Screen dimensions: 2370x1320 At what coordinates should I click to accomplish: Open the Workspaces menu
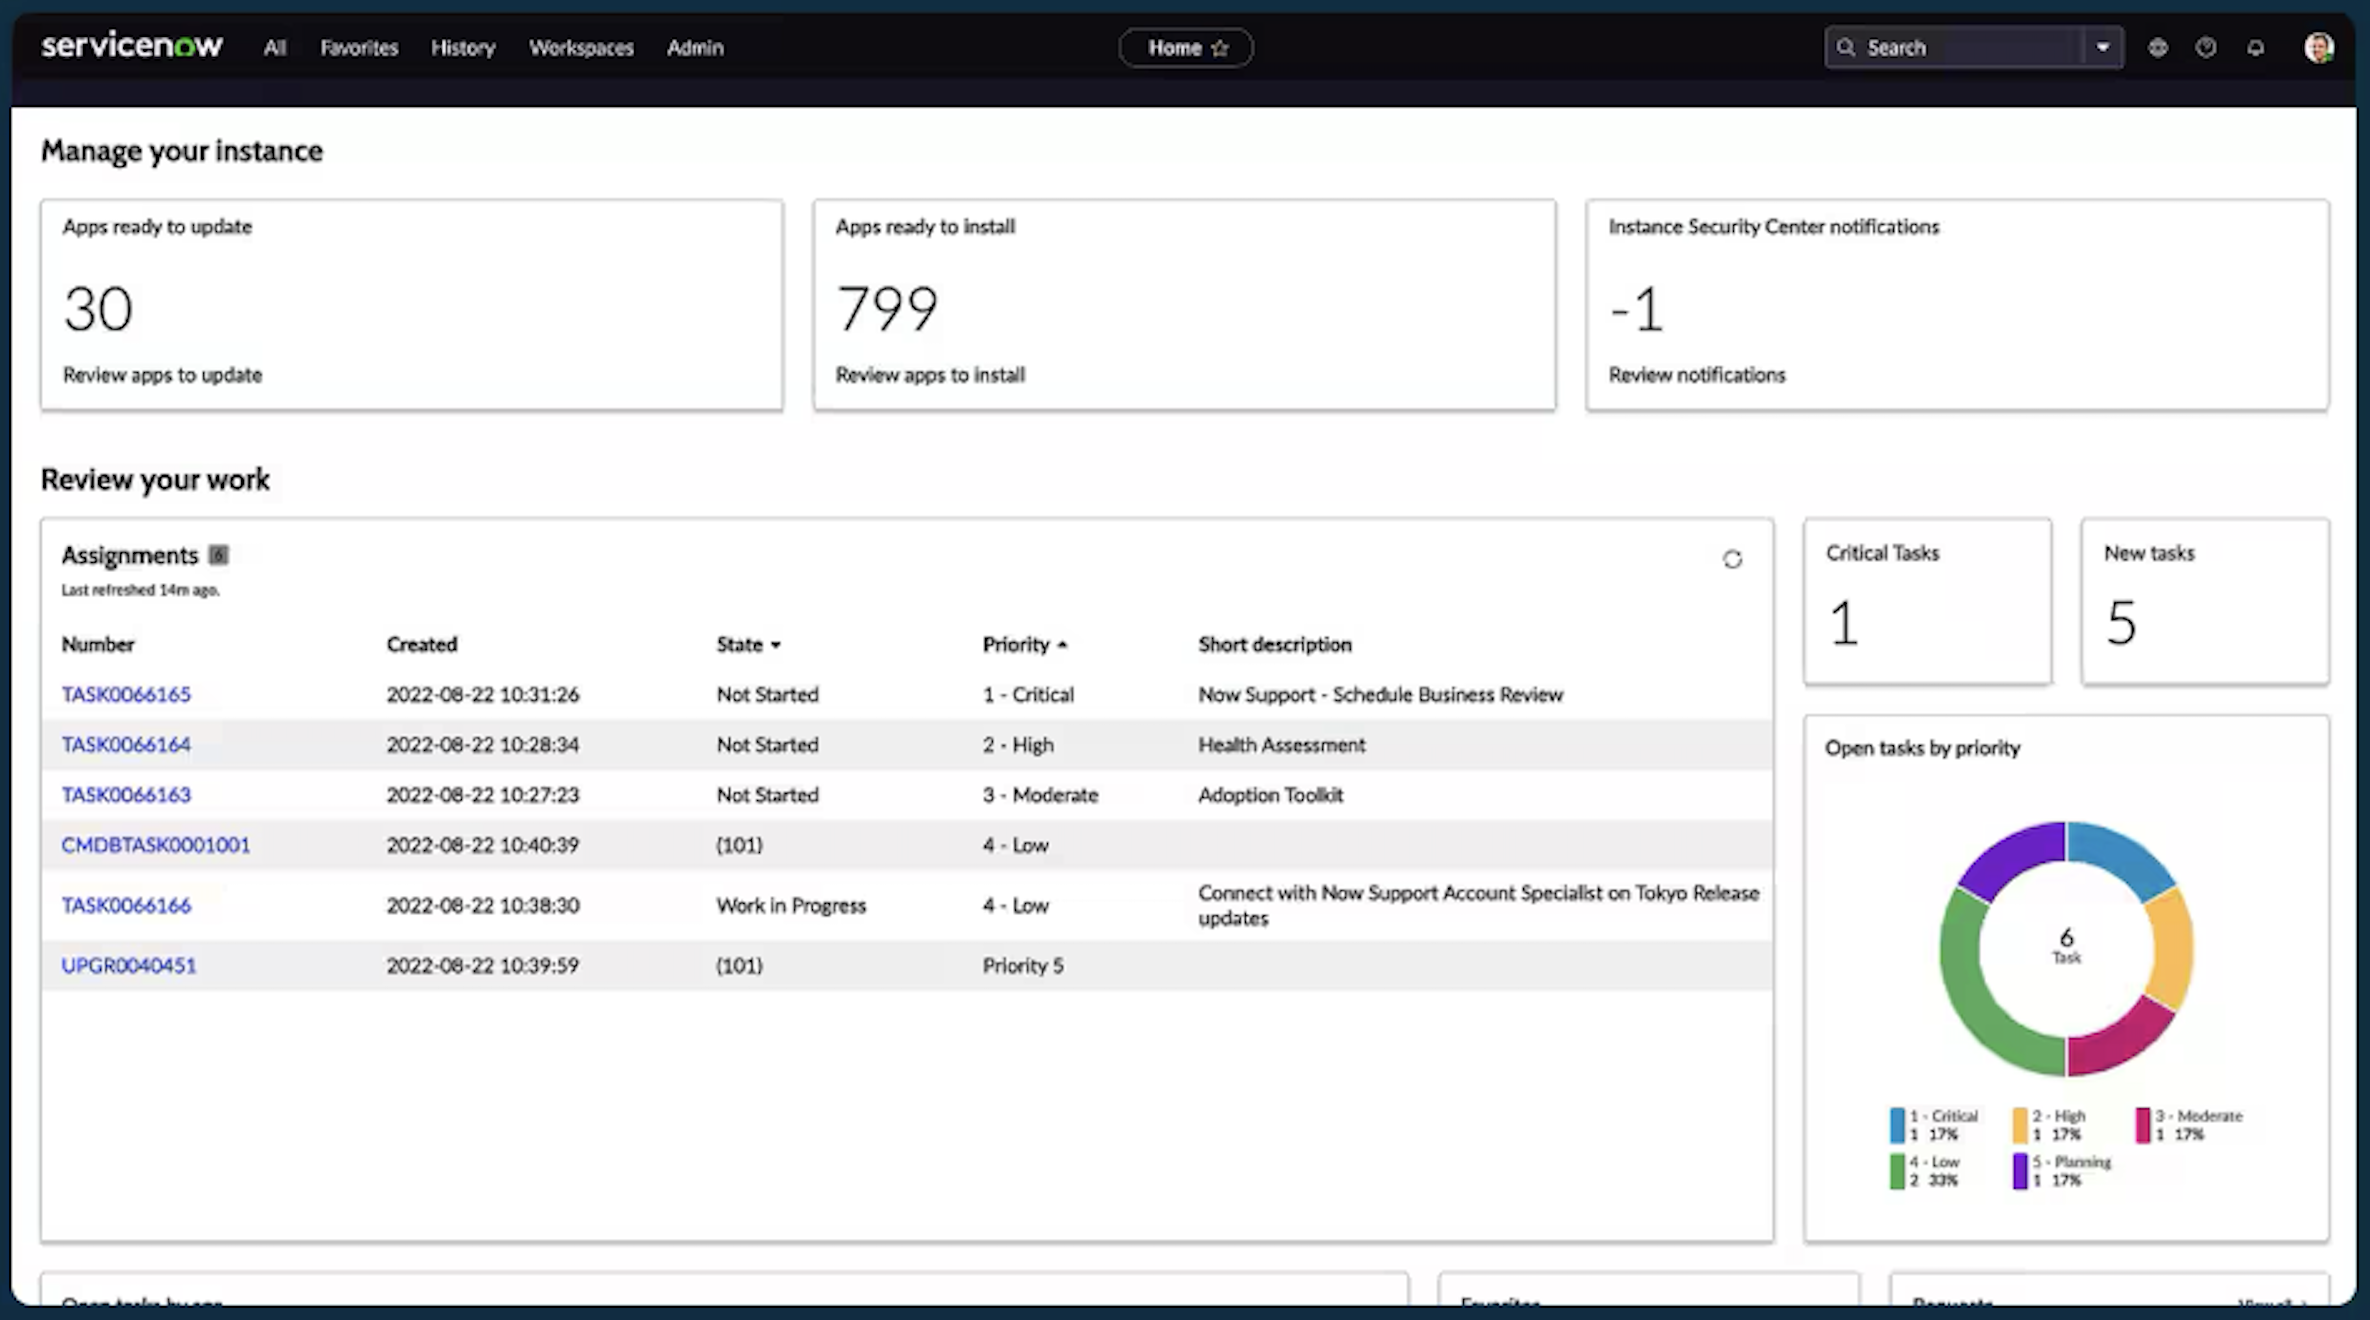[581, 47]
